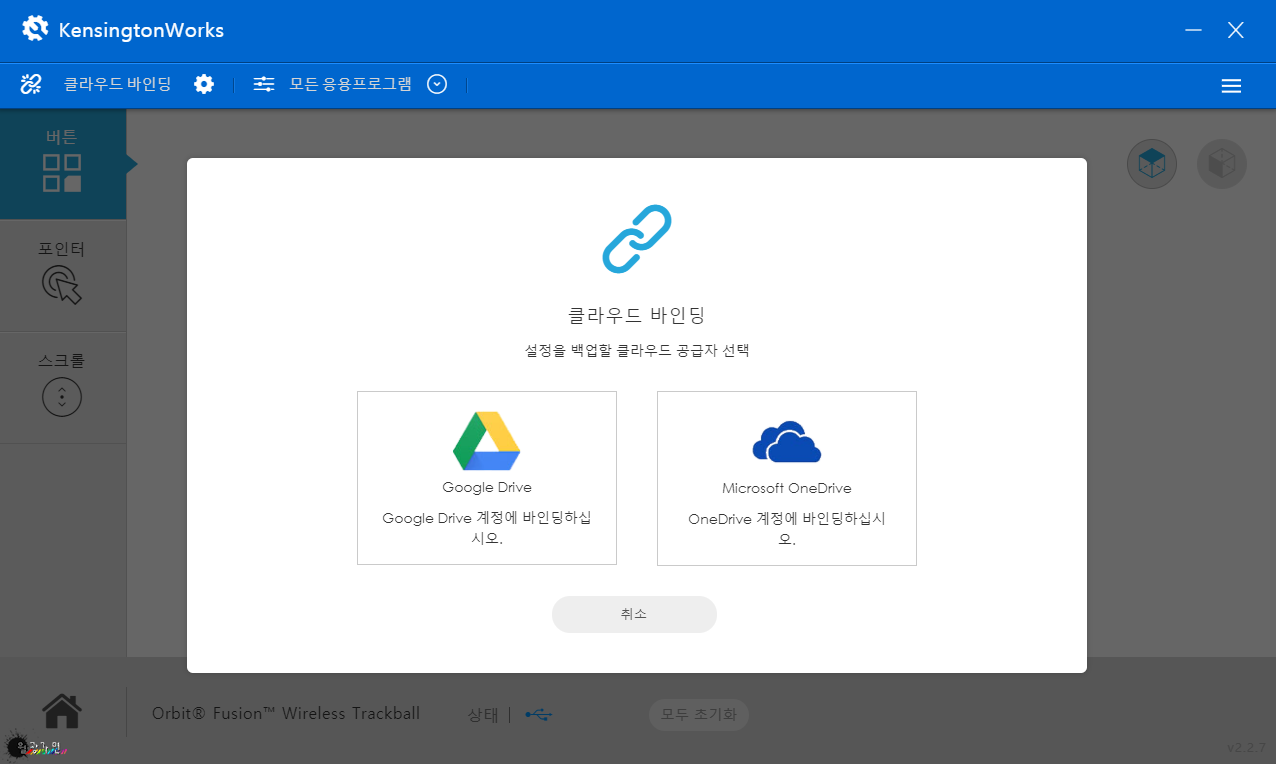Select the 스크롤 tab
Viewport: 1276px width, 764px height.
(x=63, y=388)
